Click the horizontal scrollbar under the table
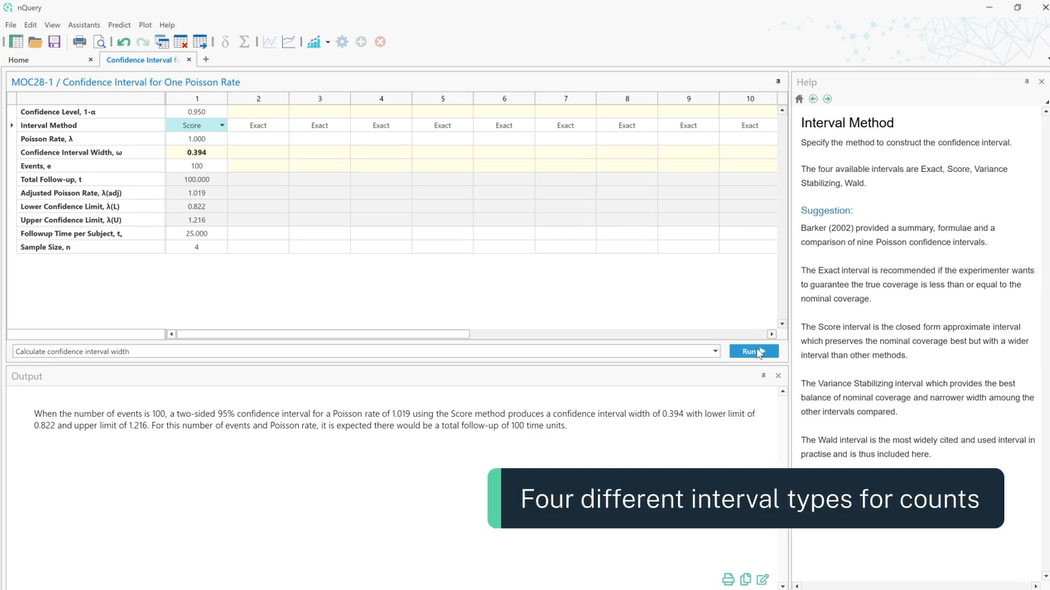Viewport: 1050px width, 590px height. point(322,334)
